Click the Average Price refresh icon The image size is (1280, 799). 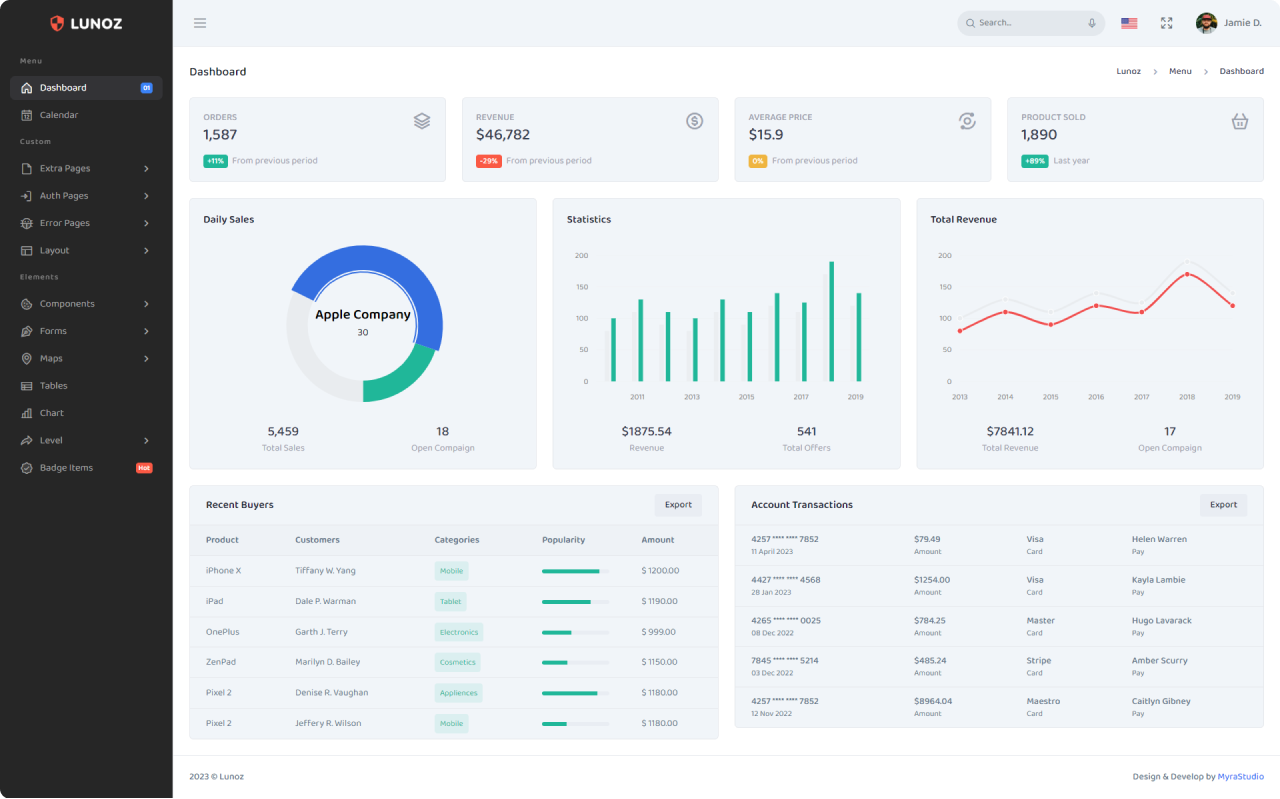click(x=967, y=121)
